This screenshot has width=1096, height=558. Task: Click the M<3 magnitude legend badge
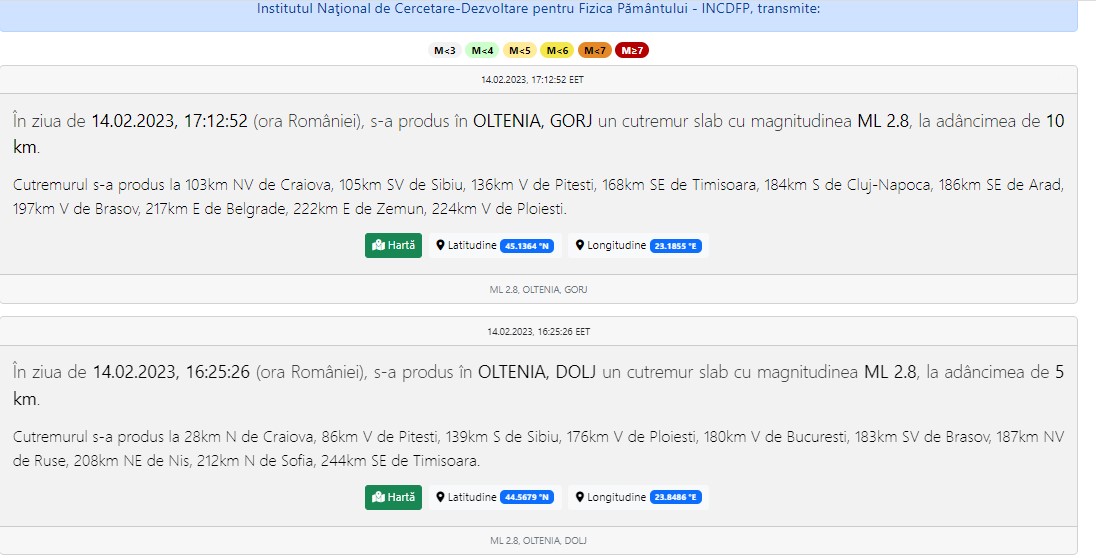(445, 50)
